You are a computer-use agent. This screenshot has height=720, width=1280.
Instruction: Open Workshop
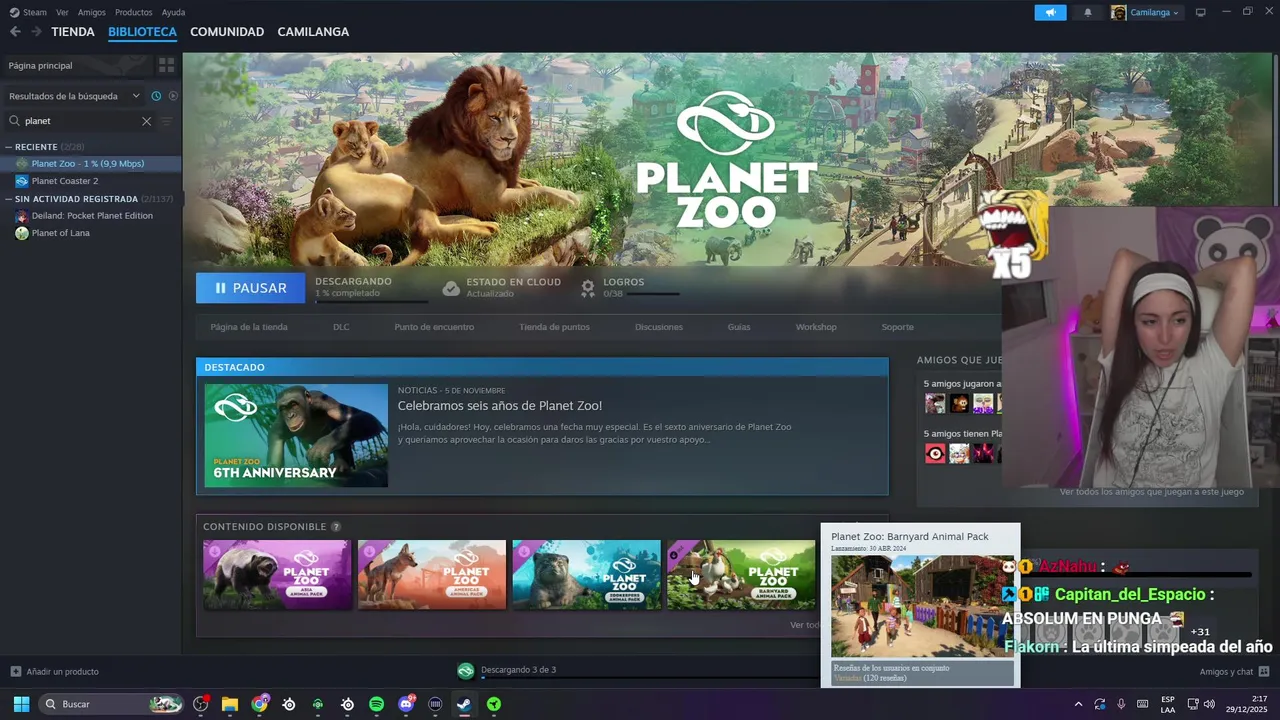816,327
